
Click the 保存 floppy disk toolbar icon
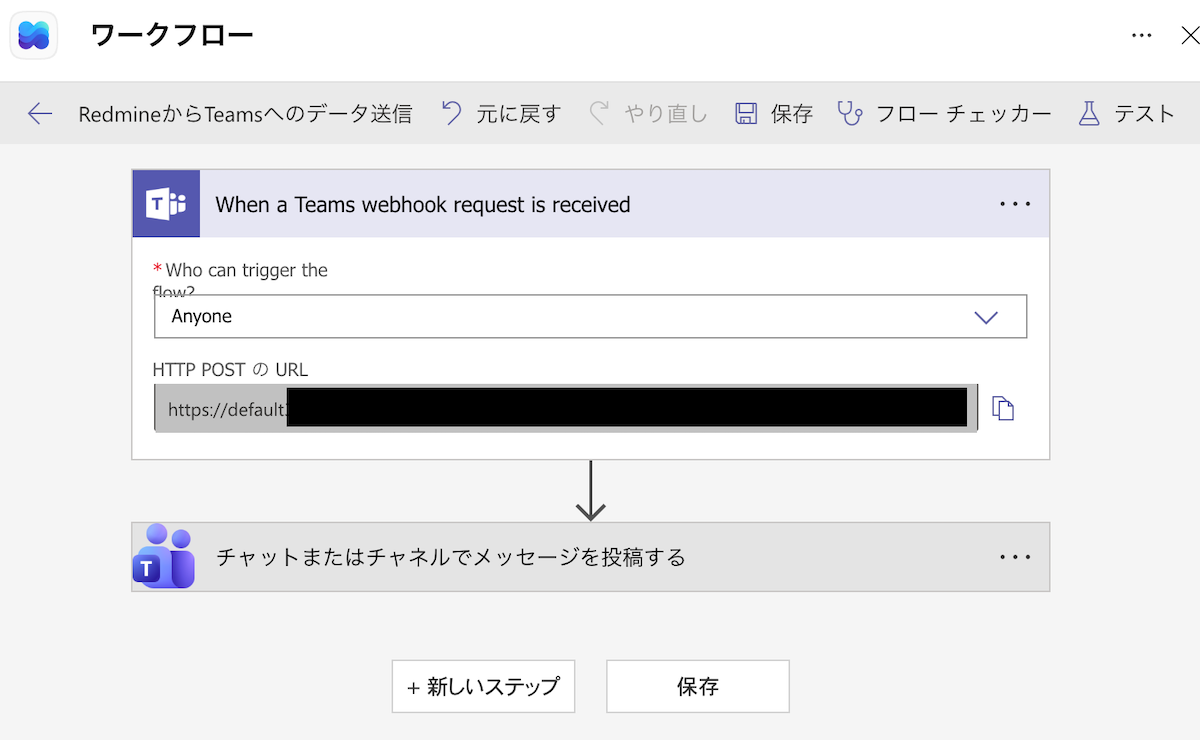point(746,113)
